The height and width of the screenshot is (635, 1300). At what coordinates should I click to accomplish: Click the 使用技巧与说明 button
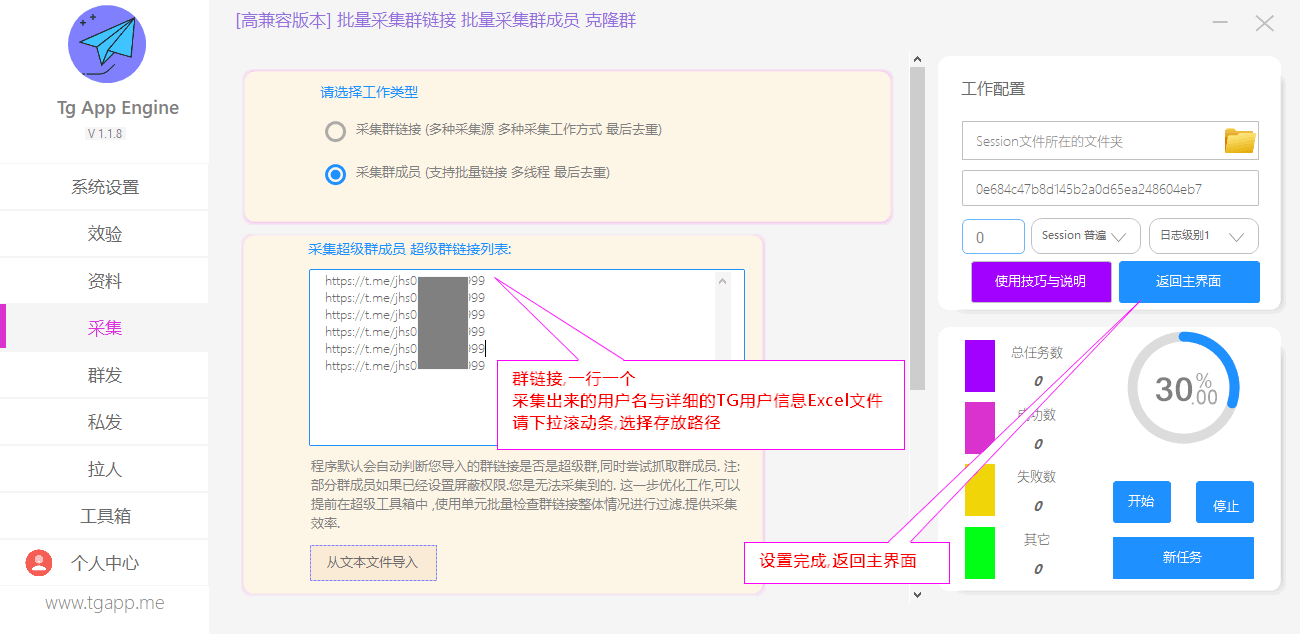click(1040, 282)
